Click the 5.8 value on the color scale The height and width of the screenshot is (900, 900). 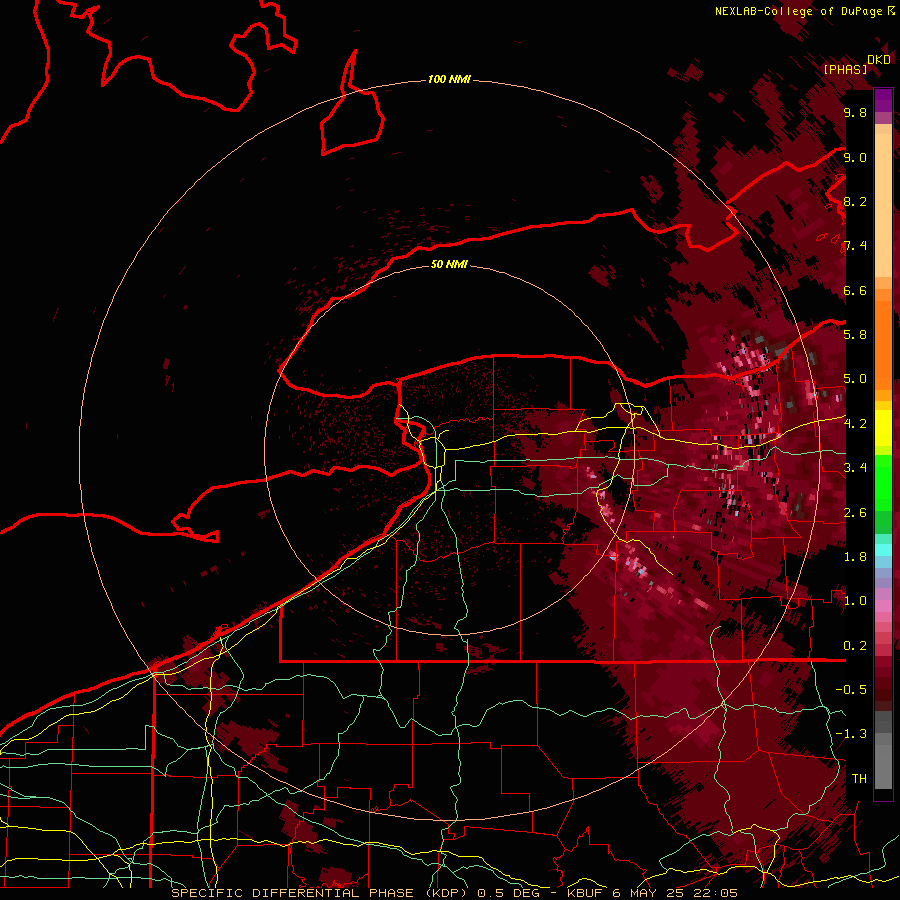pos(855,335)
